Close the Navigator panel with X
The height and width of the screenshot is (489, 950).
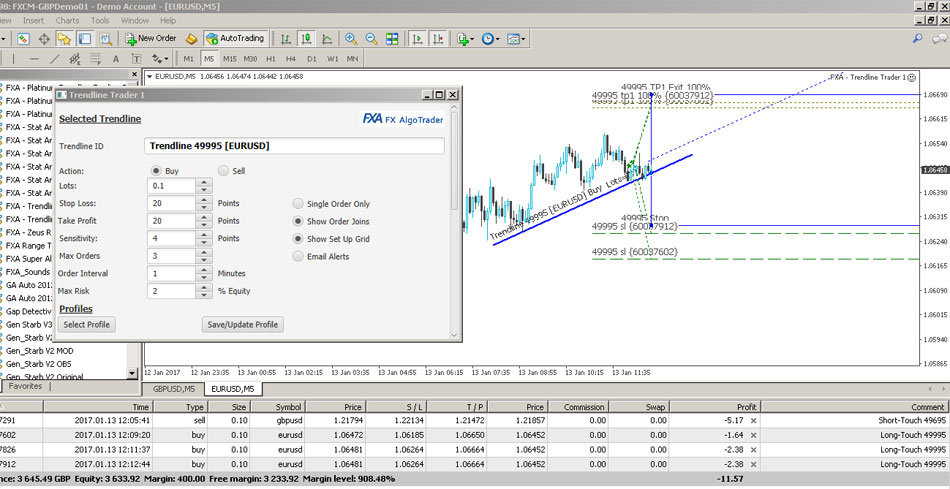(x=134, y=75)
